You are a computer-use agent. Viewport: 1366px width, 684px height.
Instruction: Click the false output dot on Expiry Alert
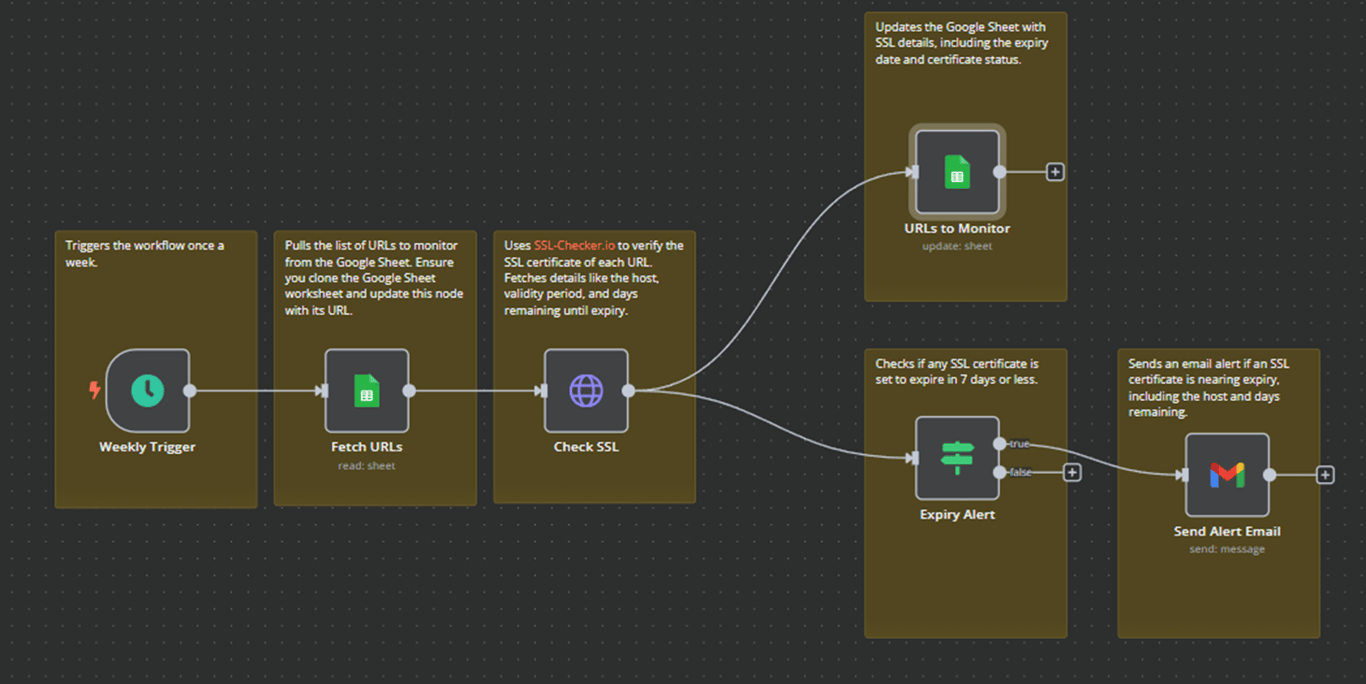998,472
